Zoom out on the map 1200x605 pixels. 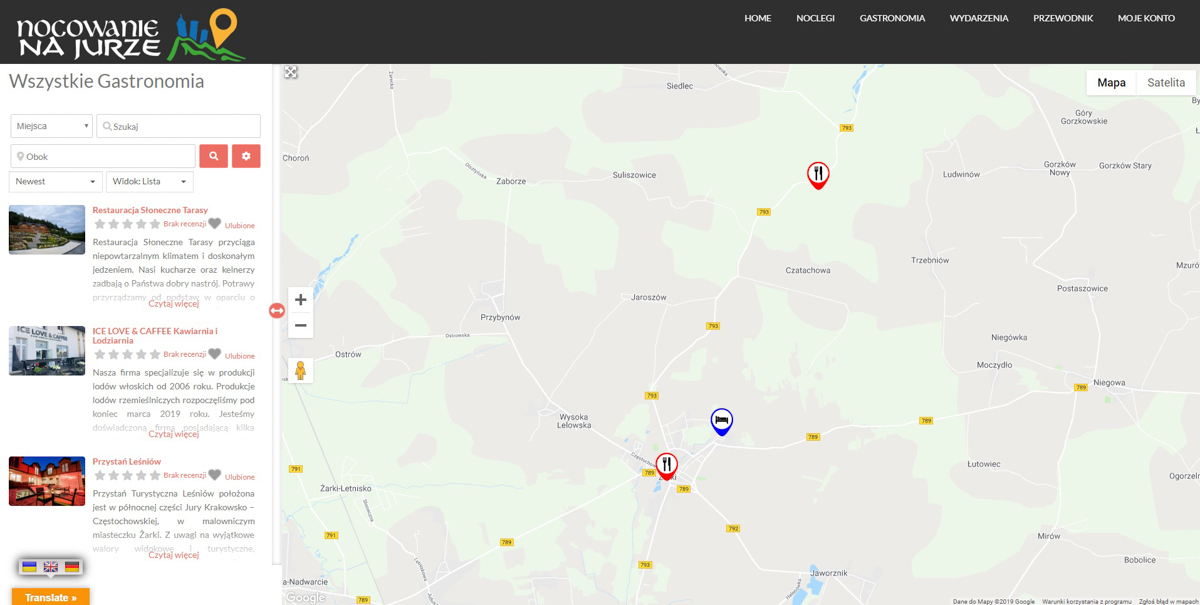click(300, 326)
